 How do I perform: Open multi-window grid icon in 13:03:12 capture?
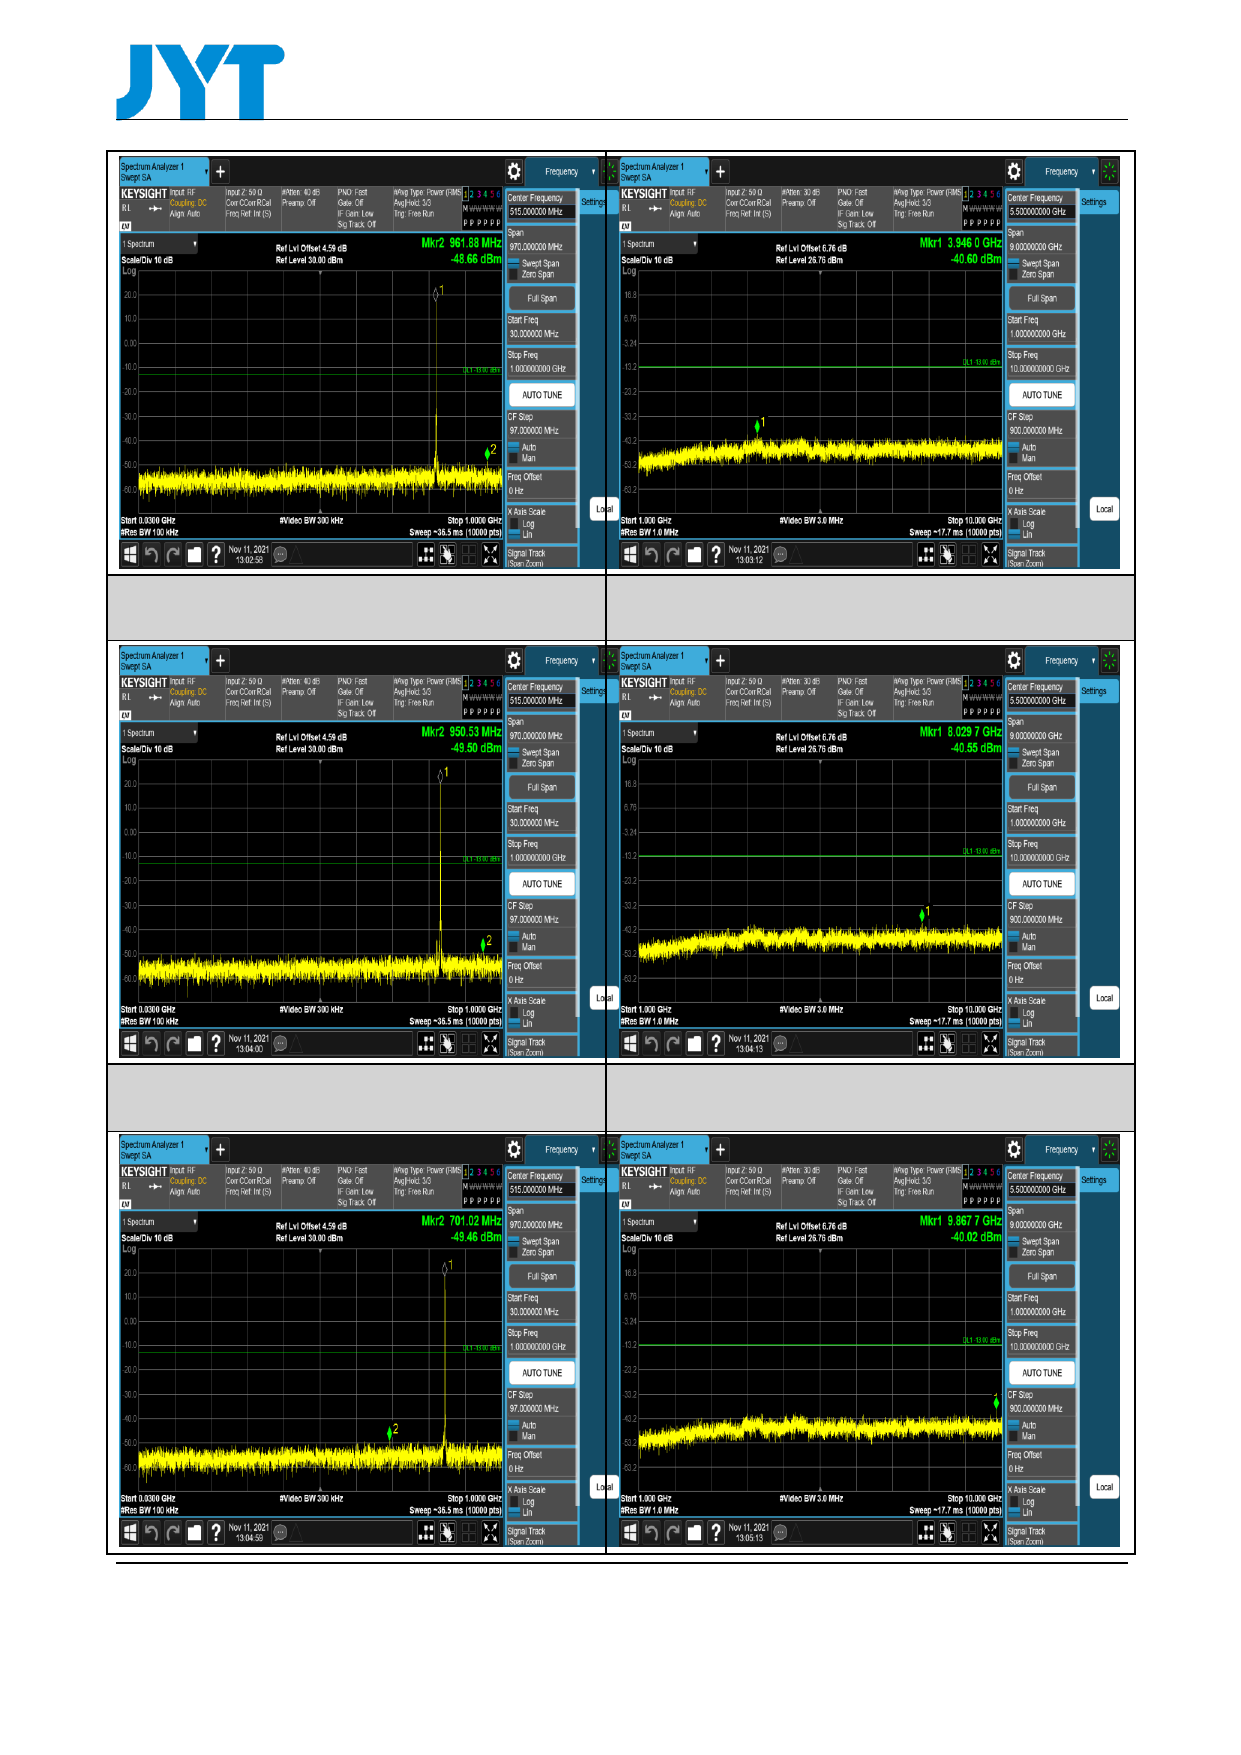926,554
